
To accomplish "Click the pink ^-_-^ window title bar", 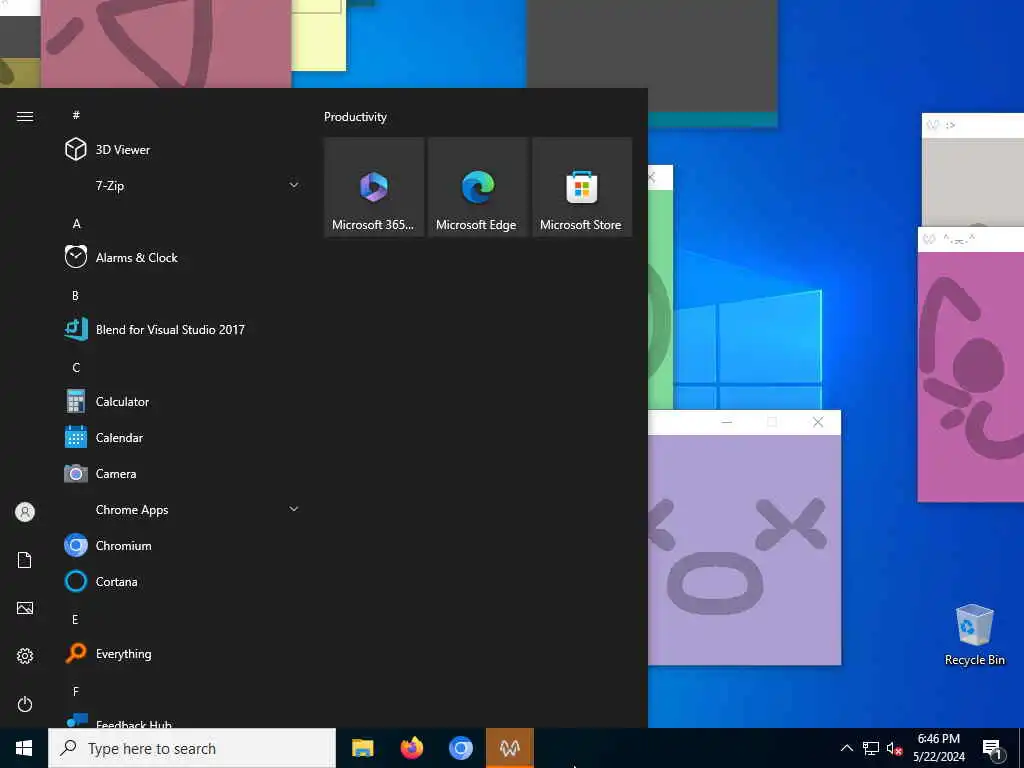I will (x=971, y=239).
